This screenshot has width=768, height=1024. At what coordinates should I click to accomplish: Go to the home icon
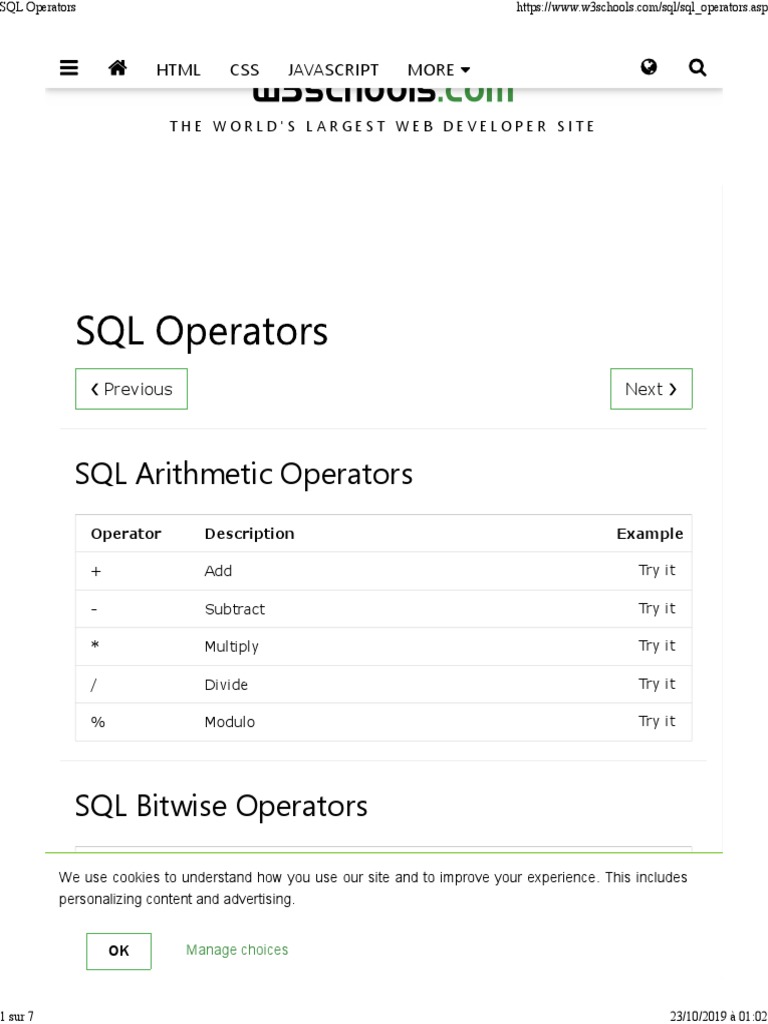pos(118,68)
